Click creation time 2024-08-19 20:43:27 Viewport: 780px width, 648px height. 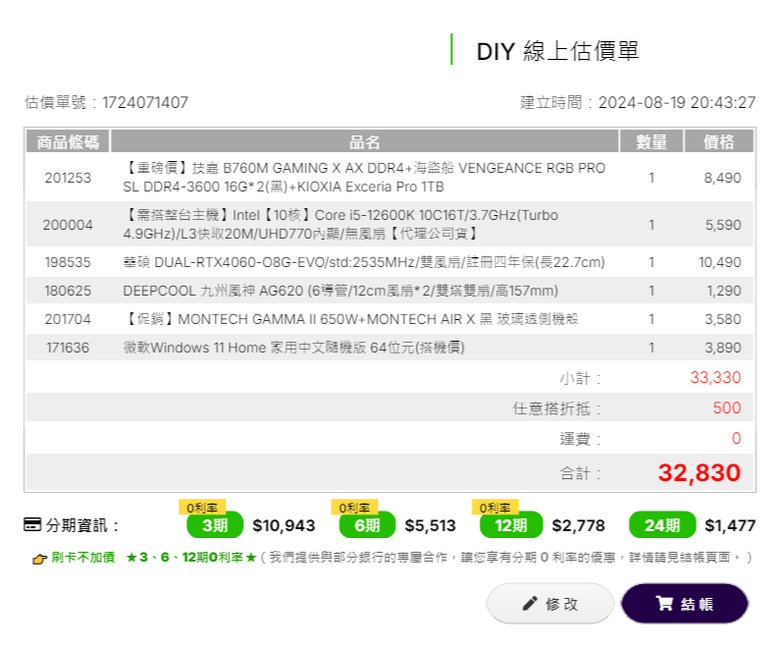click(x=677, y=102)
